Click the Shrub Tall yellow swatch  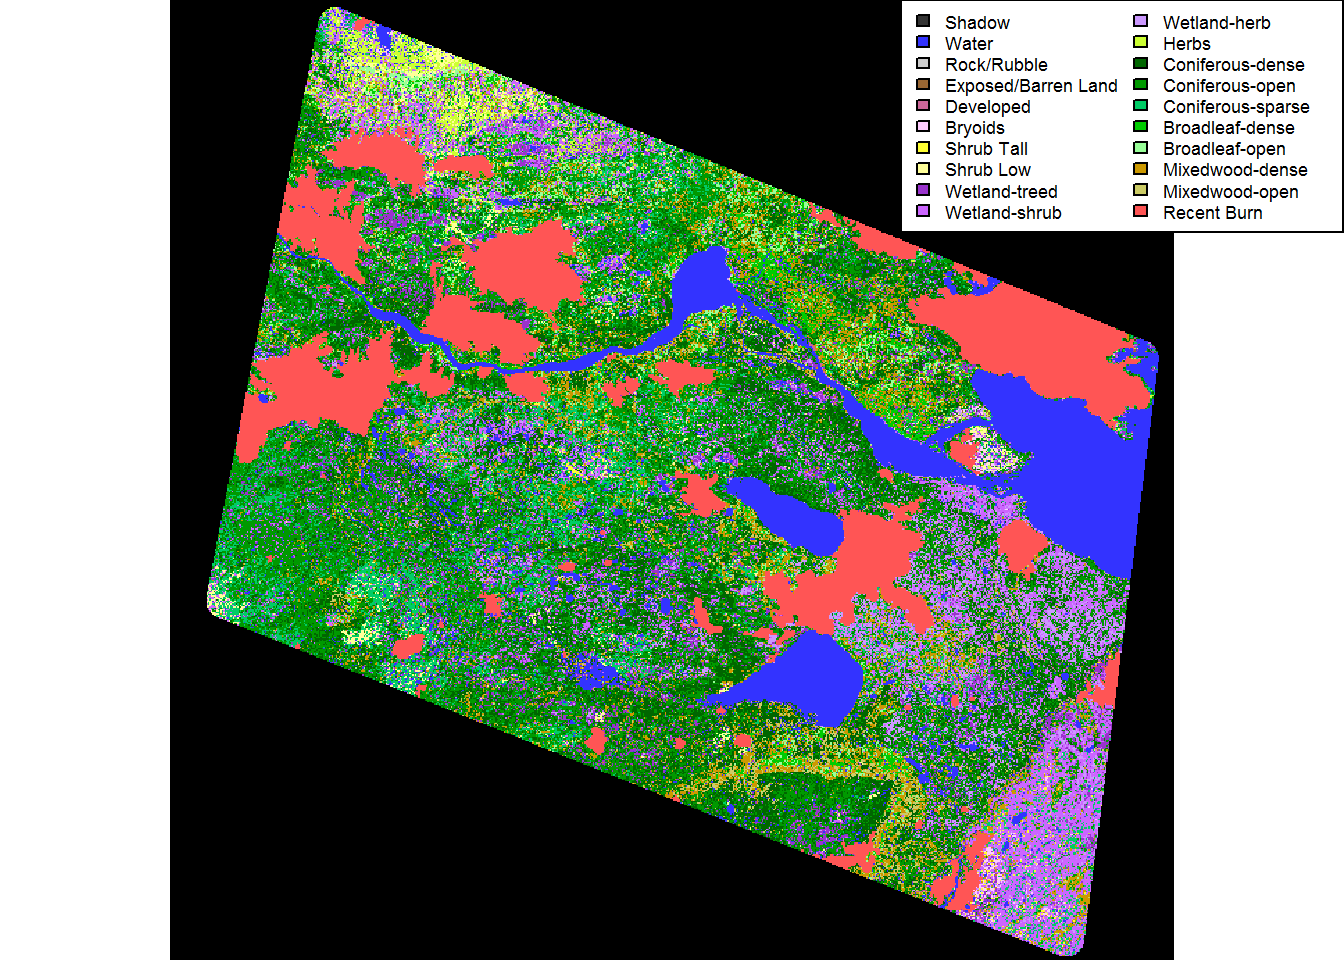(923, 148)
